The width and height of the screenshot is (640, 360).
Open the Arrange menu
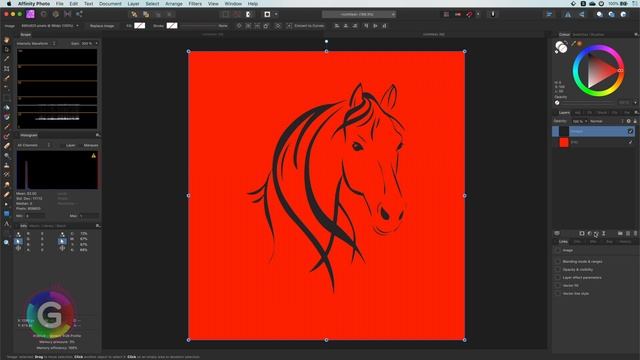(174, 4)
